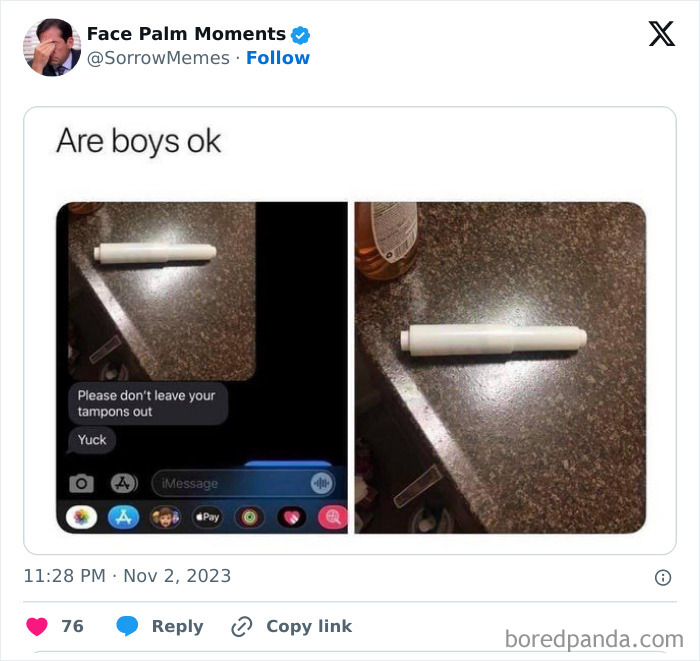
Task: Like the tweet with heart icon
Action: 37,626
